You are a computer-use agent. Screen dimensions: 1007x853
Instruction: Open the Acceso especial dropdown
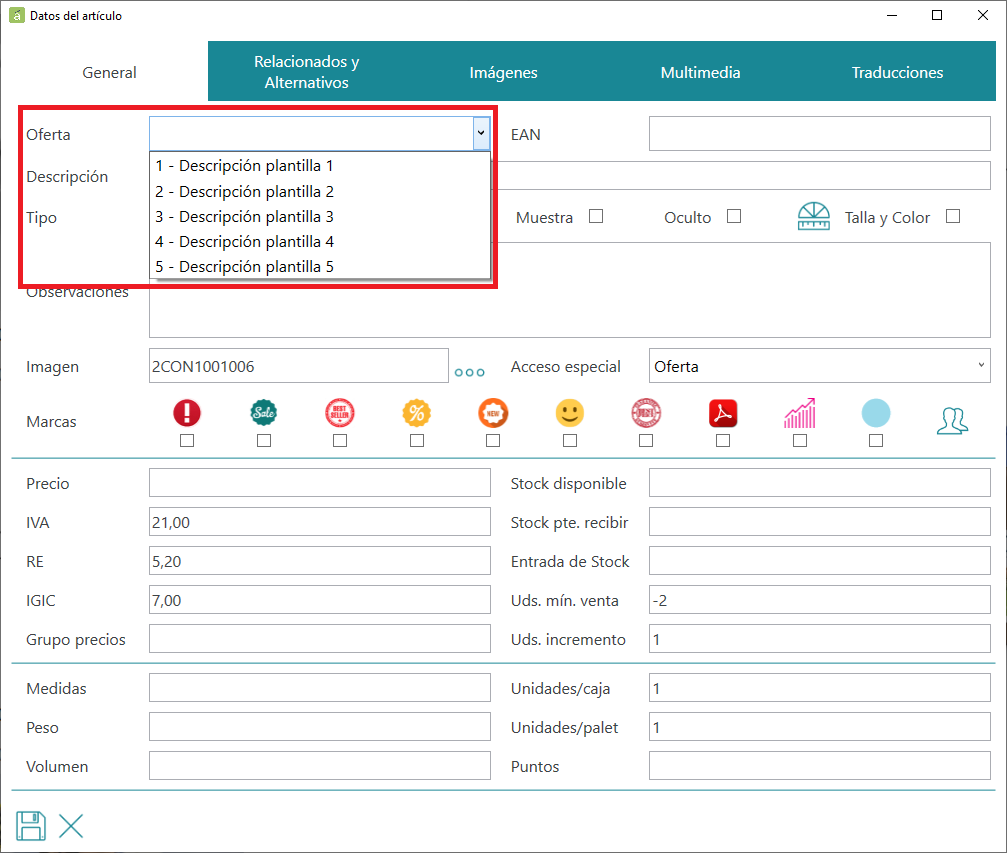[x=819, y=365]
